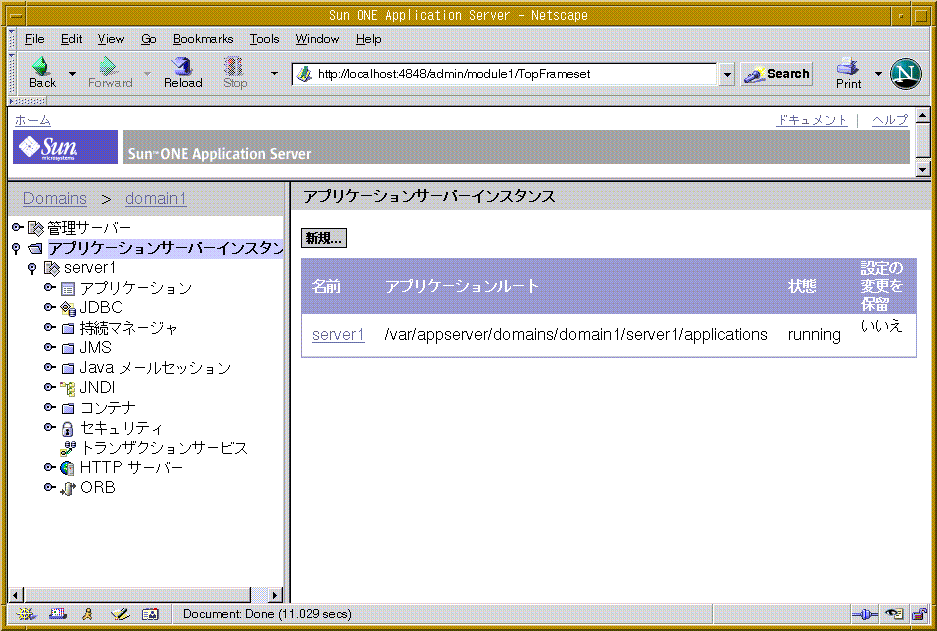Expand the セキュリティ tree node
Image resolution: width=937 pixels, height=631 pixels.
coord(50,427)
